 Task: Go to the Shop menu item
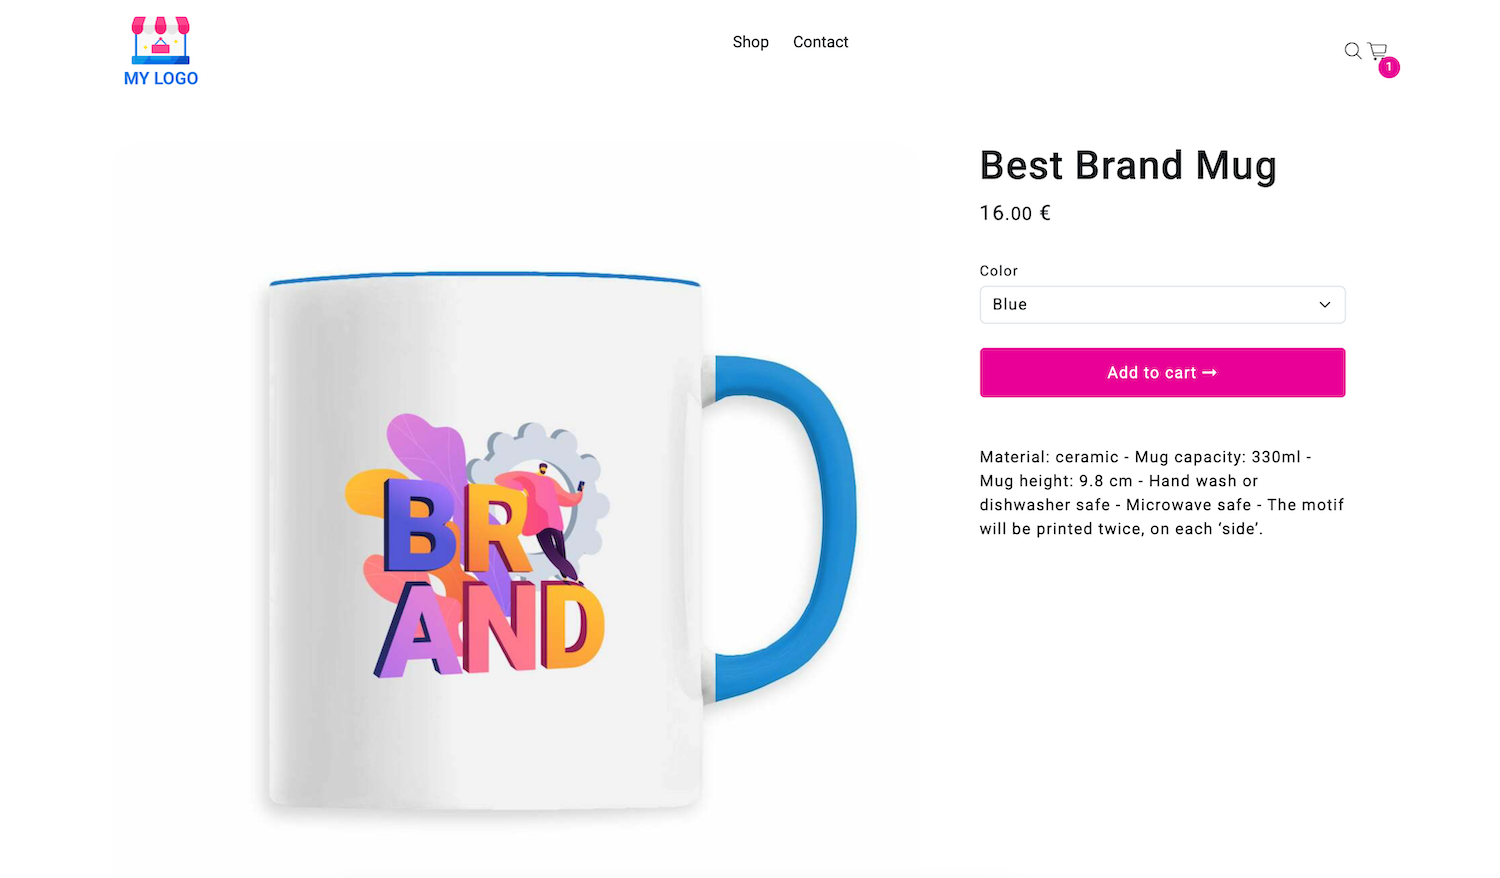click(750, 42)
